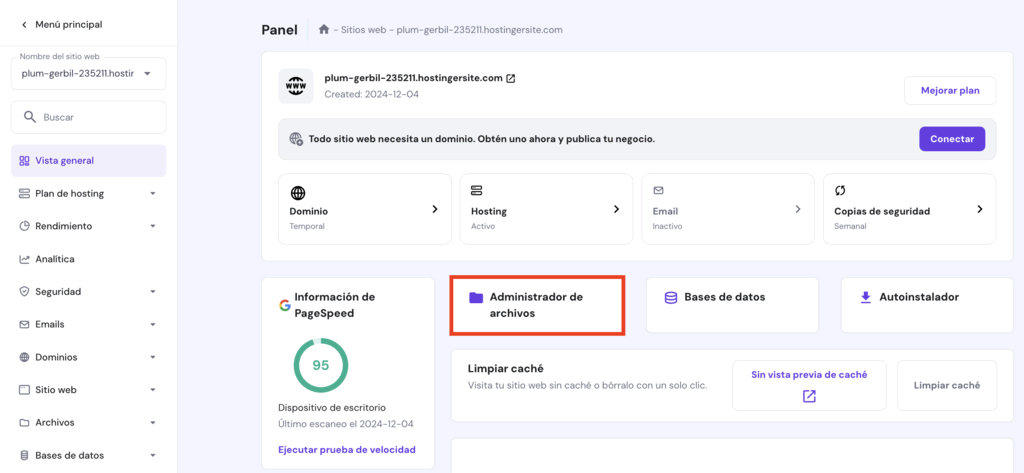Click the Analítica chart icon in sidebar

click(25, 259)
